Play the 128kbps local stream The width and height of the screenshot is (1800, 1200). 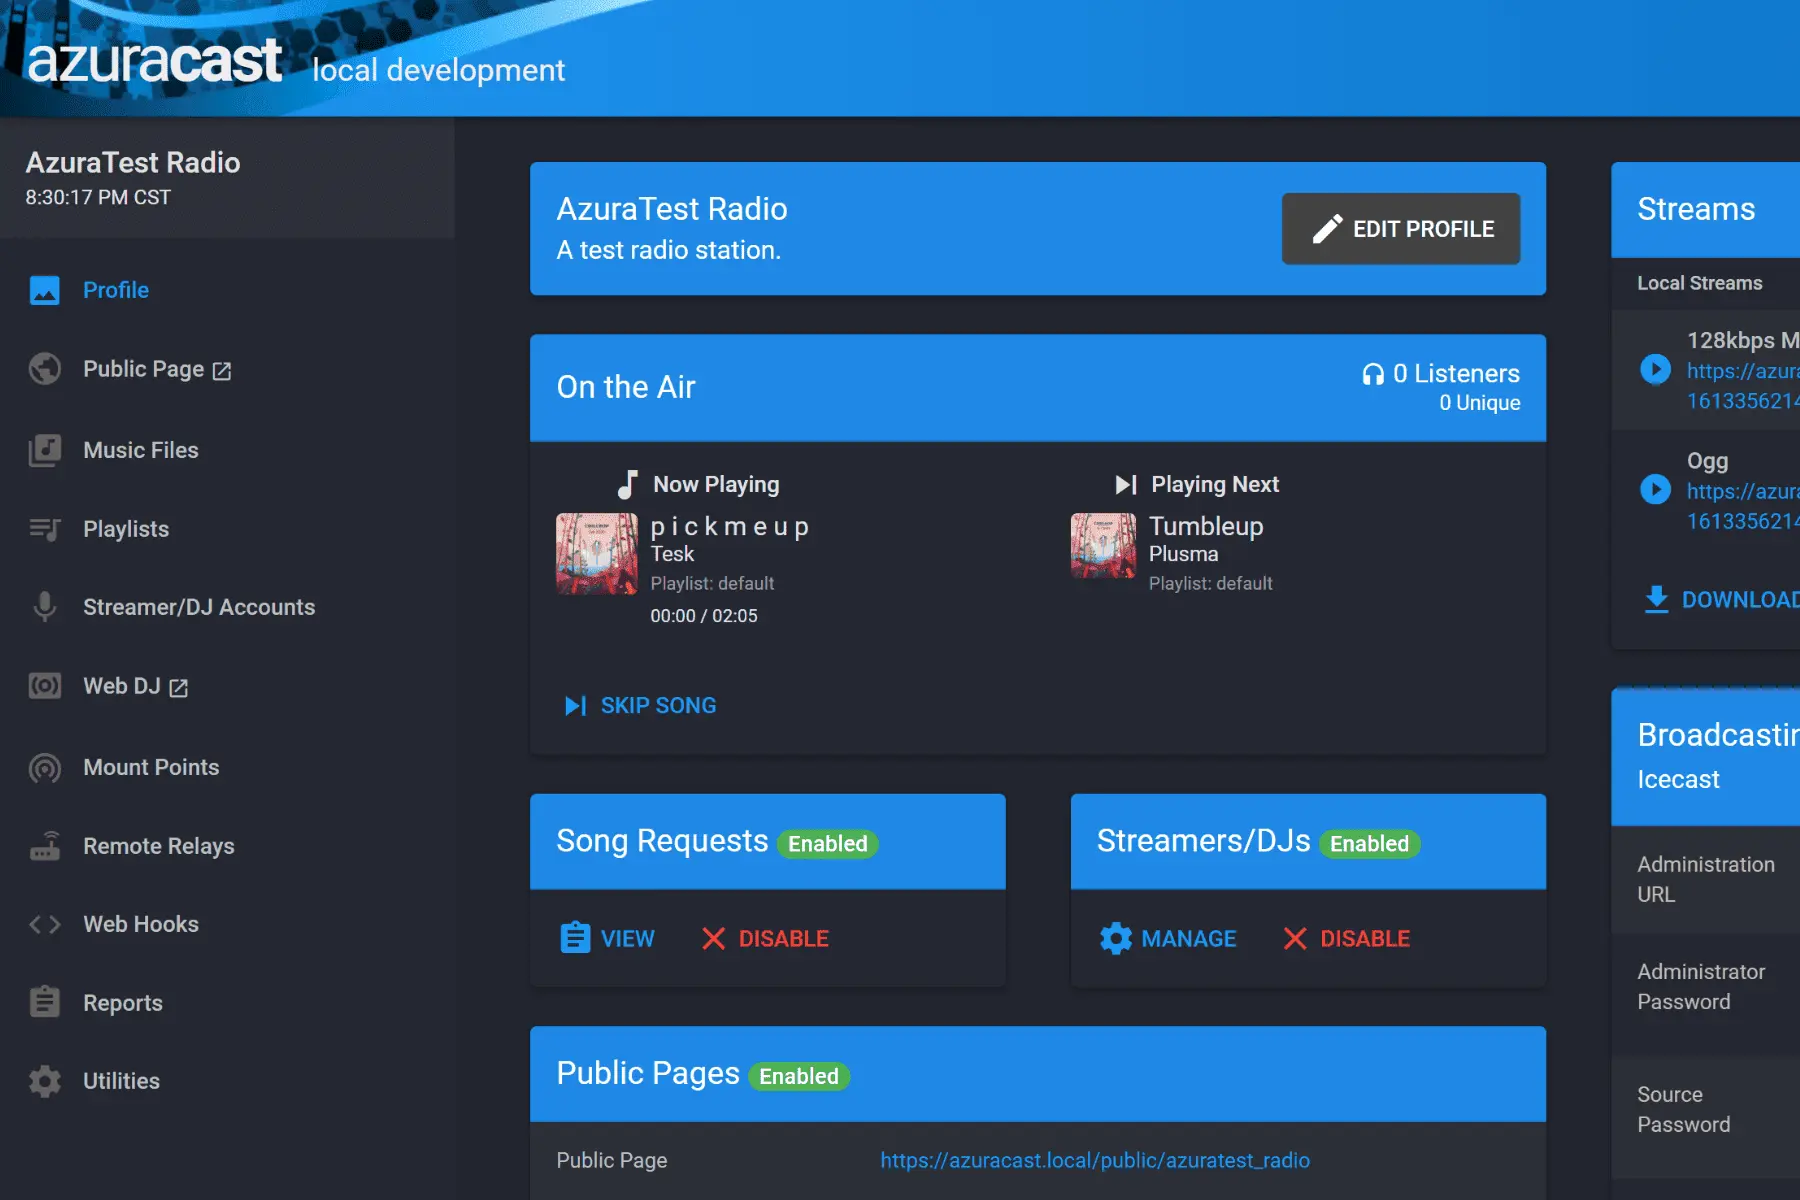(1655, 369)
